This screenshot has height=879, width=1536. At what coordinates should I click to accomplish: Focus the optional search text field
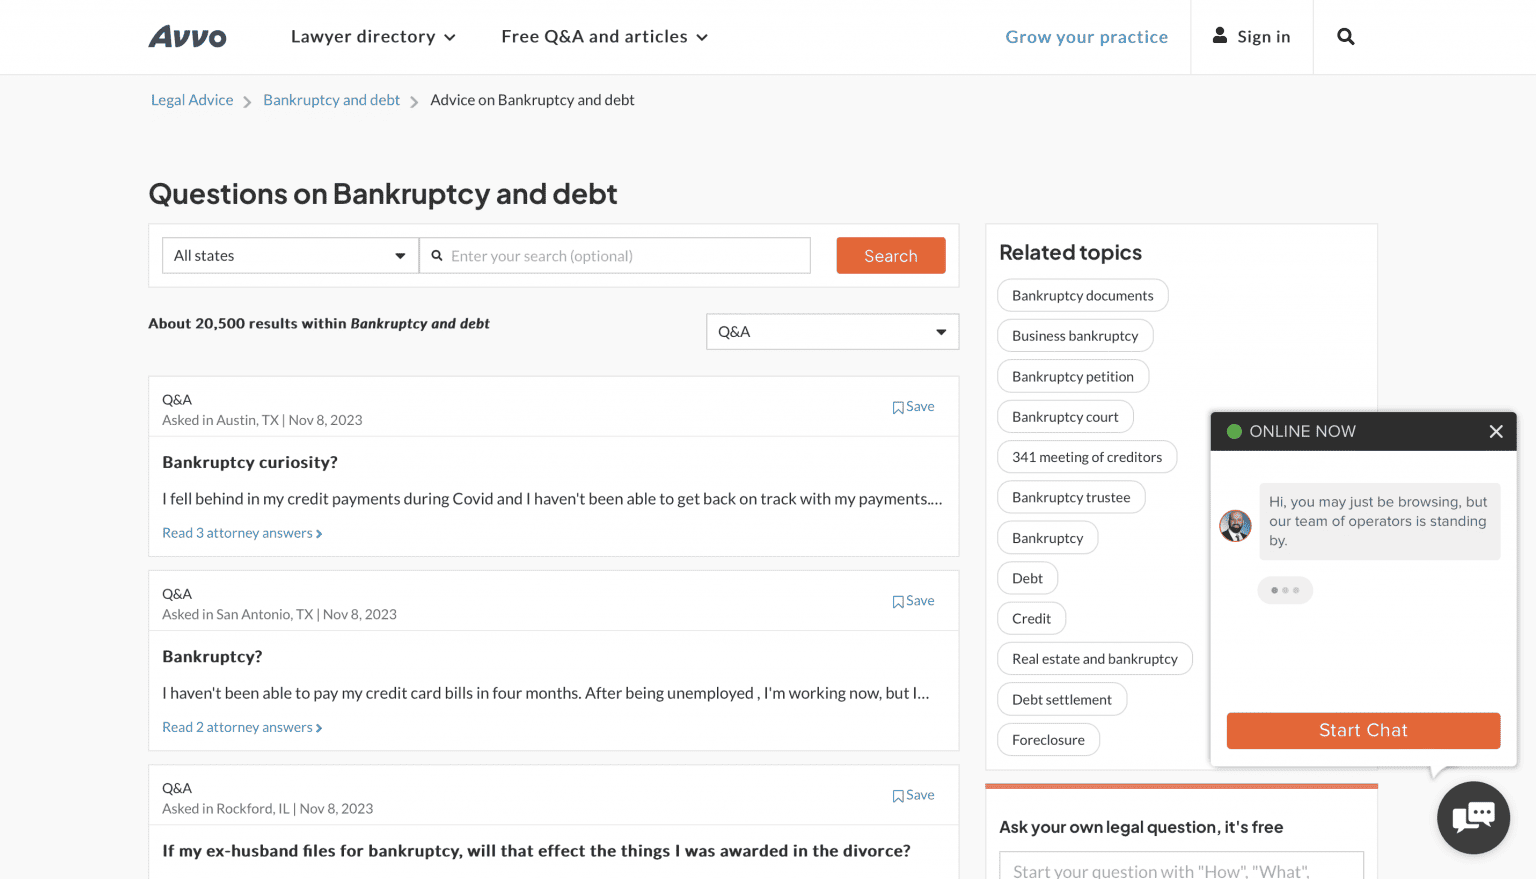(x=625, y=256)
